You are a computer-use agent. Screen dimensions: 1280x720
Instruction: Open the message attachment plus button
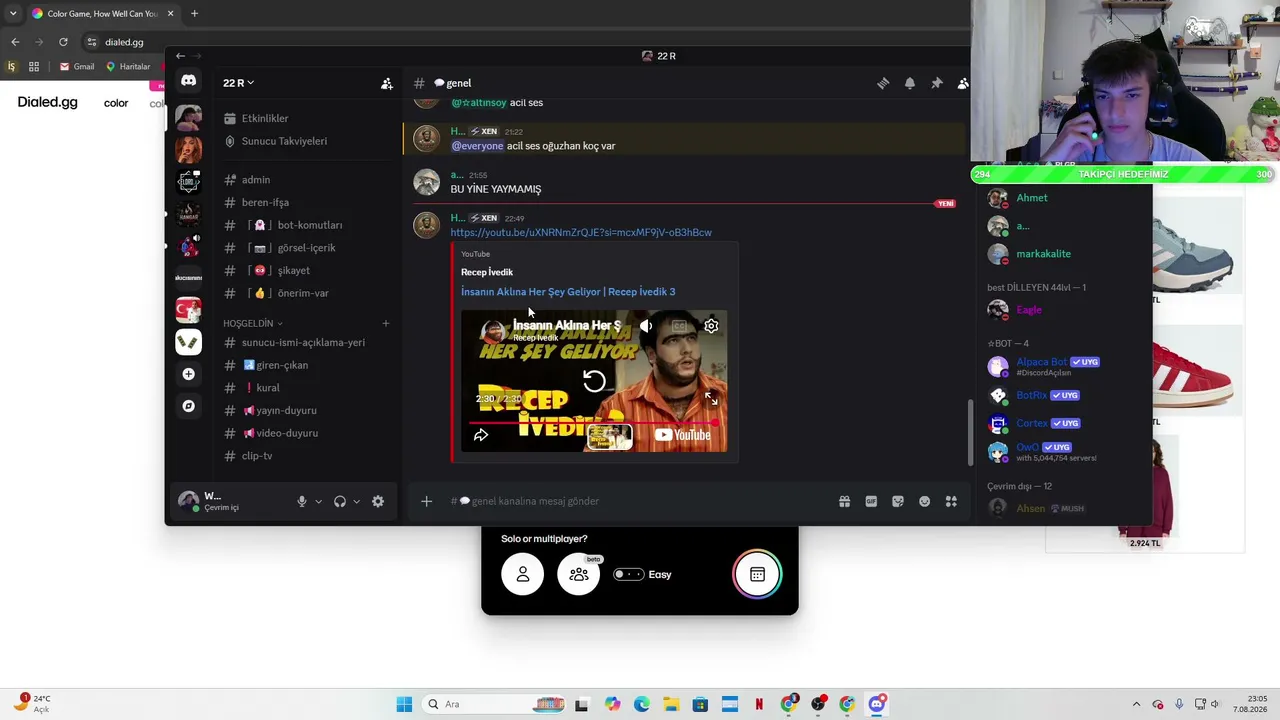click(x=426, y=501)
